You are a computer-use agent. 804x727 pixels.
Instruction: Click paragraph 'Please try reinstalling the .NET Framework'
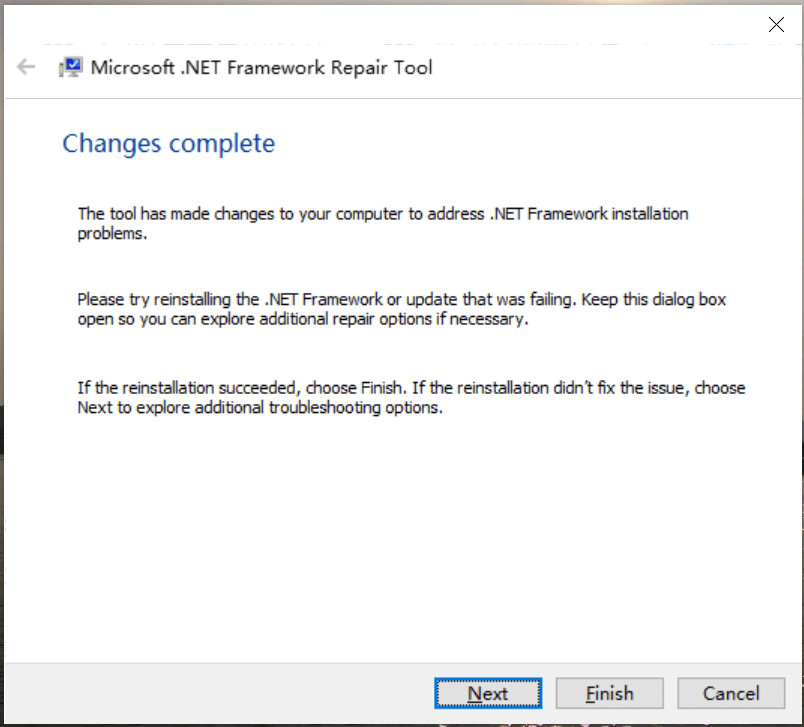[x=401, y=309]
